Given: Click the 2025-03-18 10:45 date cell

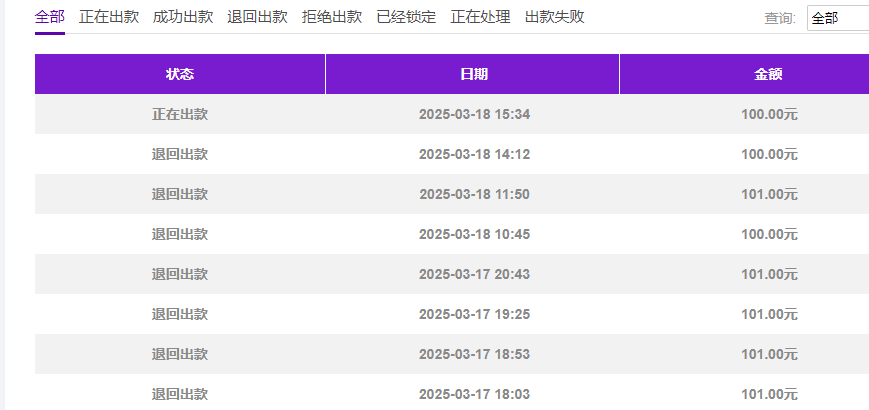Looking at the screenshot, I should point(474,234).
